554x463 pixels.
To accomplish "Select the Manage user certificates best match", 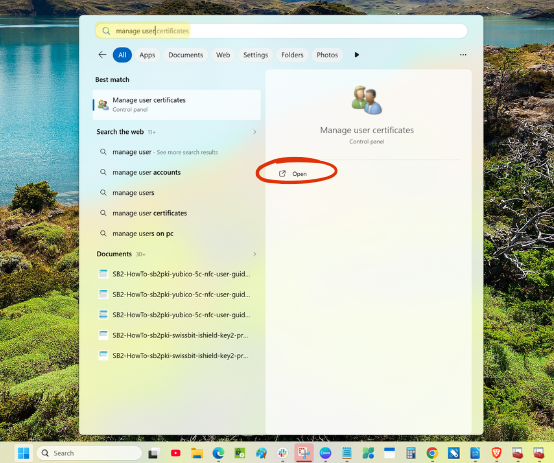I will (x=177, y=105).
